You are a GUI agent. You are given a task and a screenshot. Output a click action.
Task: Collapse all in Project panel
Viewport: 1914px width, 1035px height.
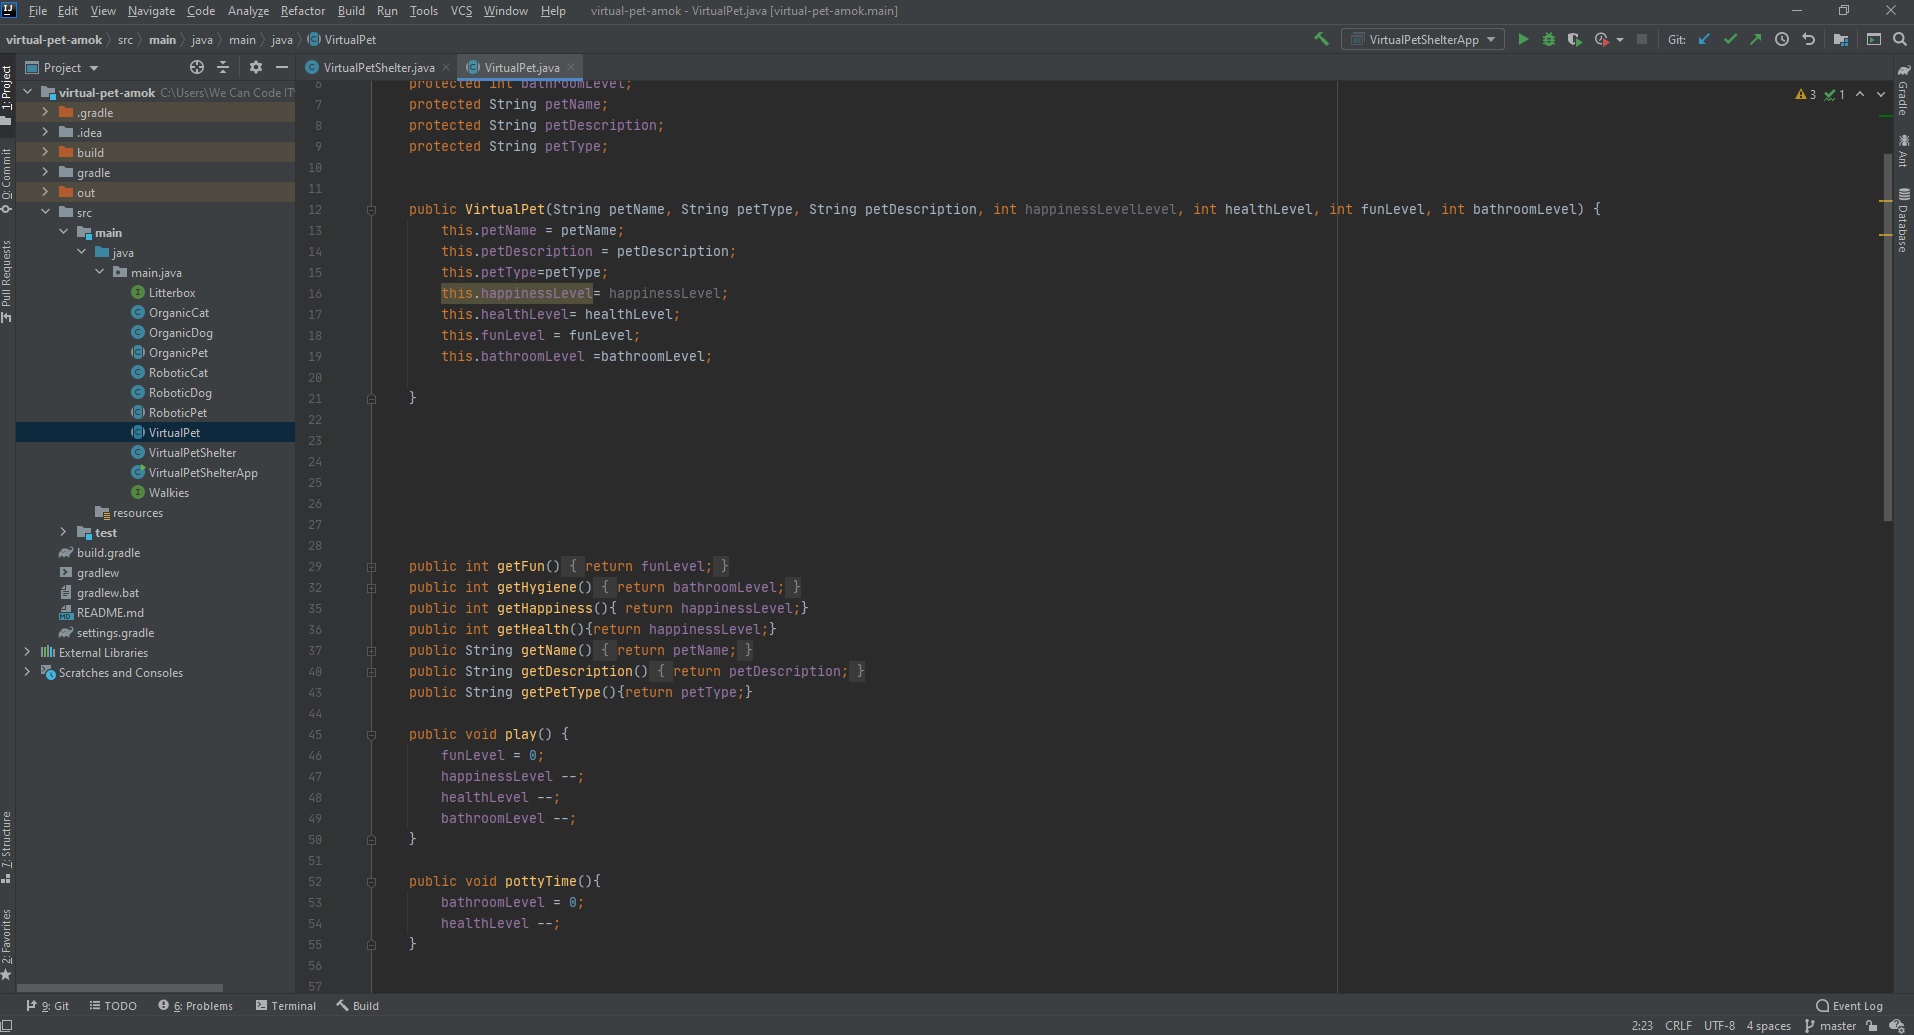click(x=223, y=67)
